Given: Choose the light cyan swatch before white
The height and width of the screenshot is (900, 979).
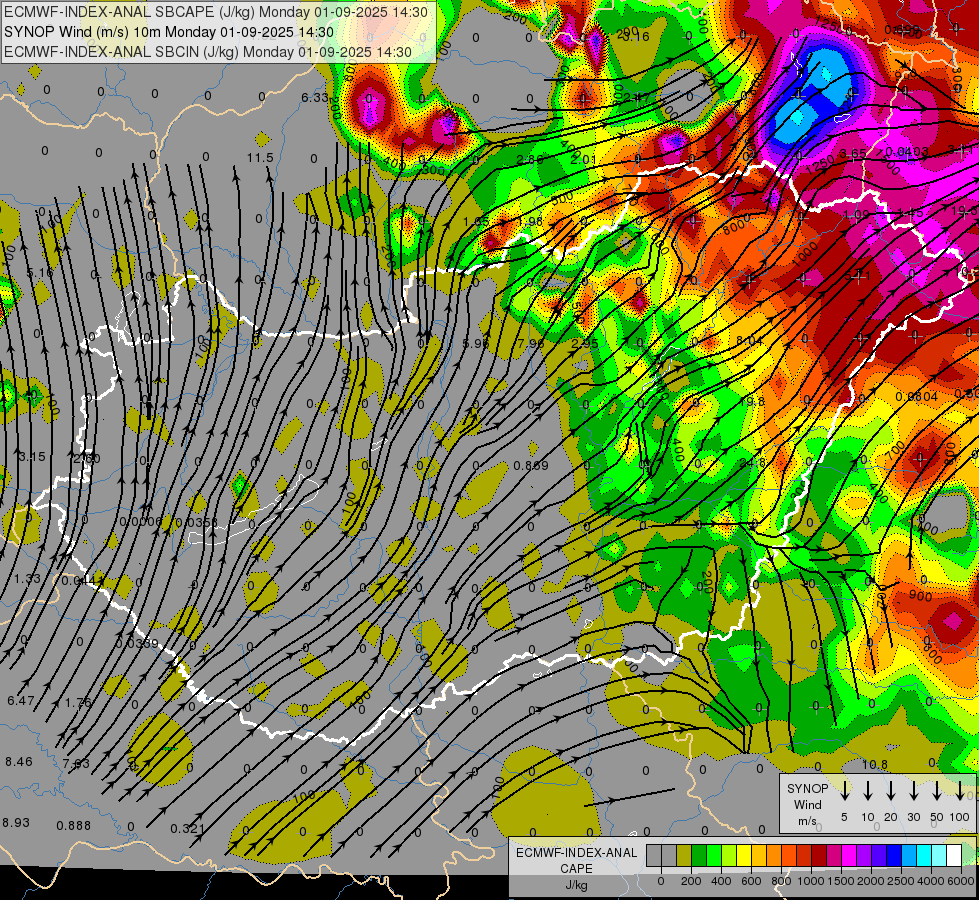Looking at the screenshot, I should coord(939,856).
